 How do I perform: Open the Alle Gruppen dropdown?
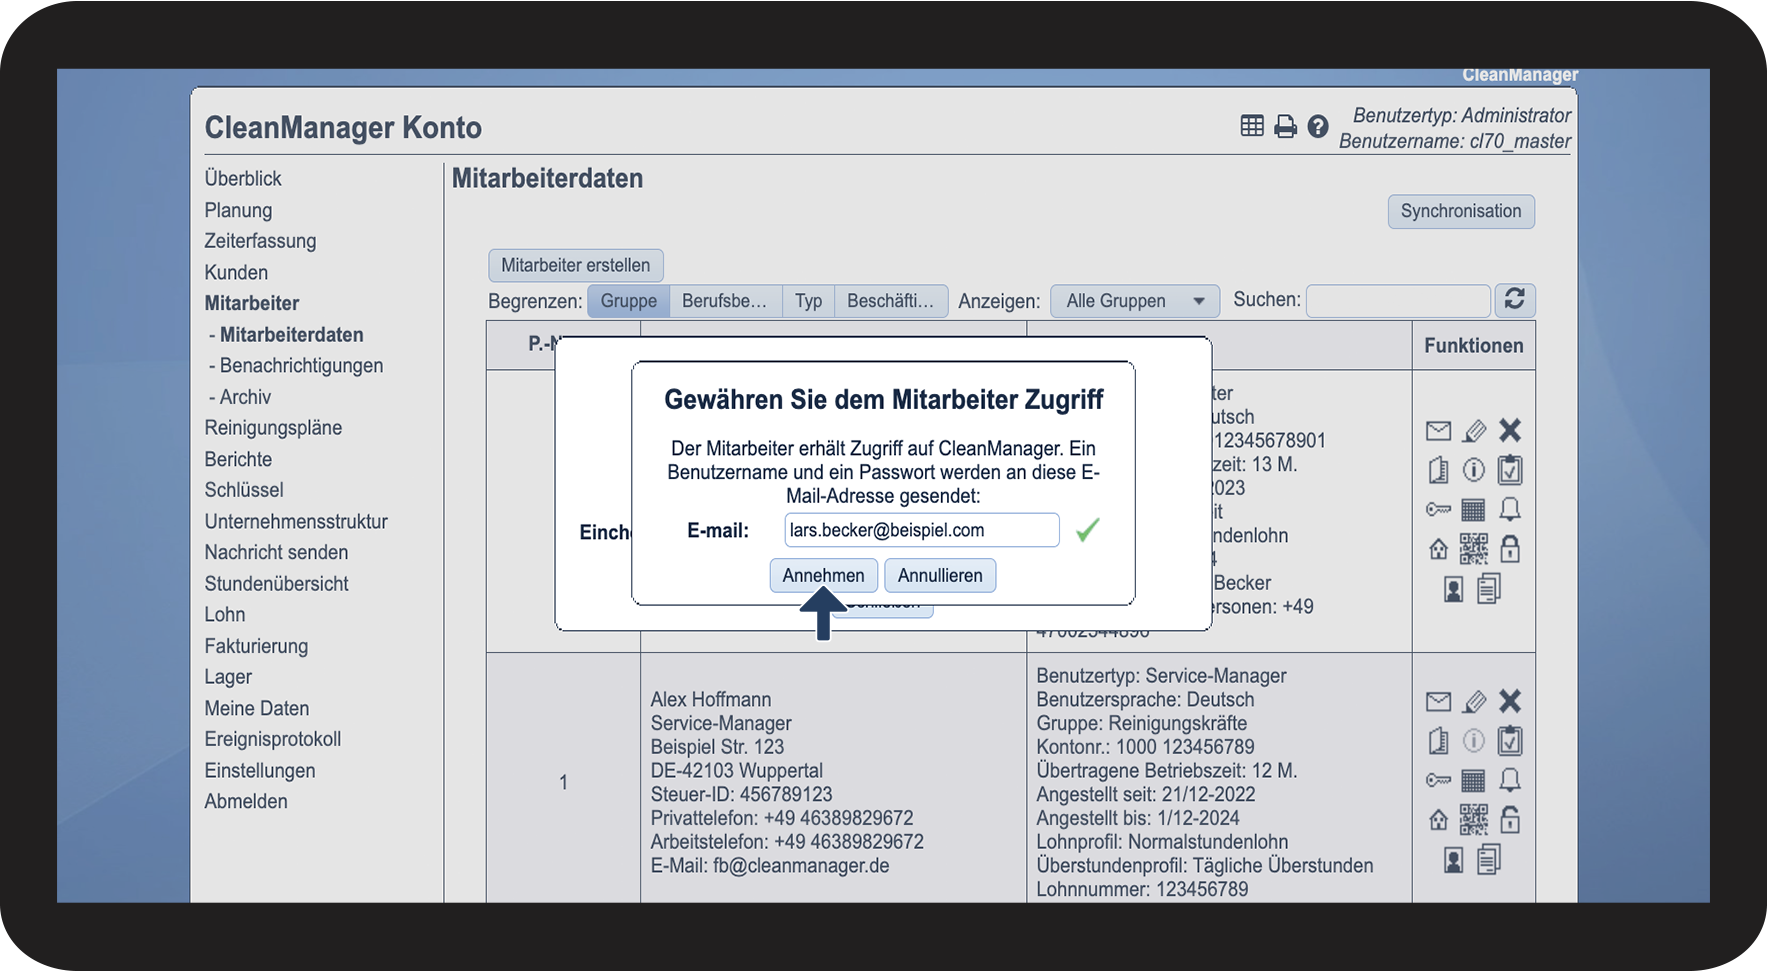click(1134, 301)
